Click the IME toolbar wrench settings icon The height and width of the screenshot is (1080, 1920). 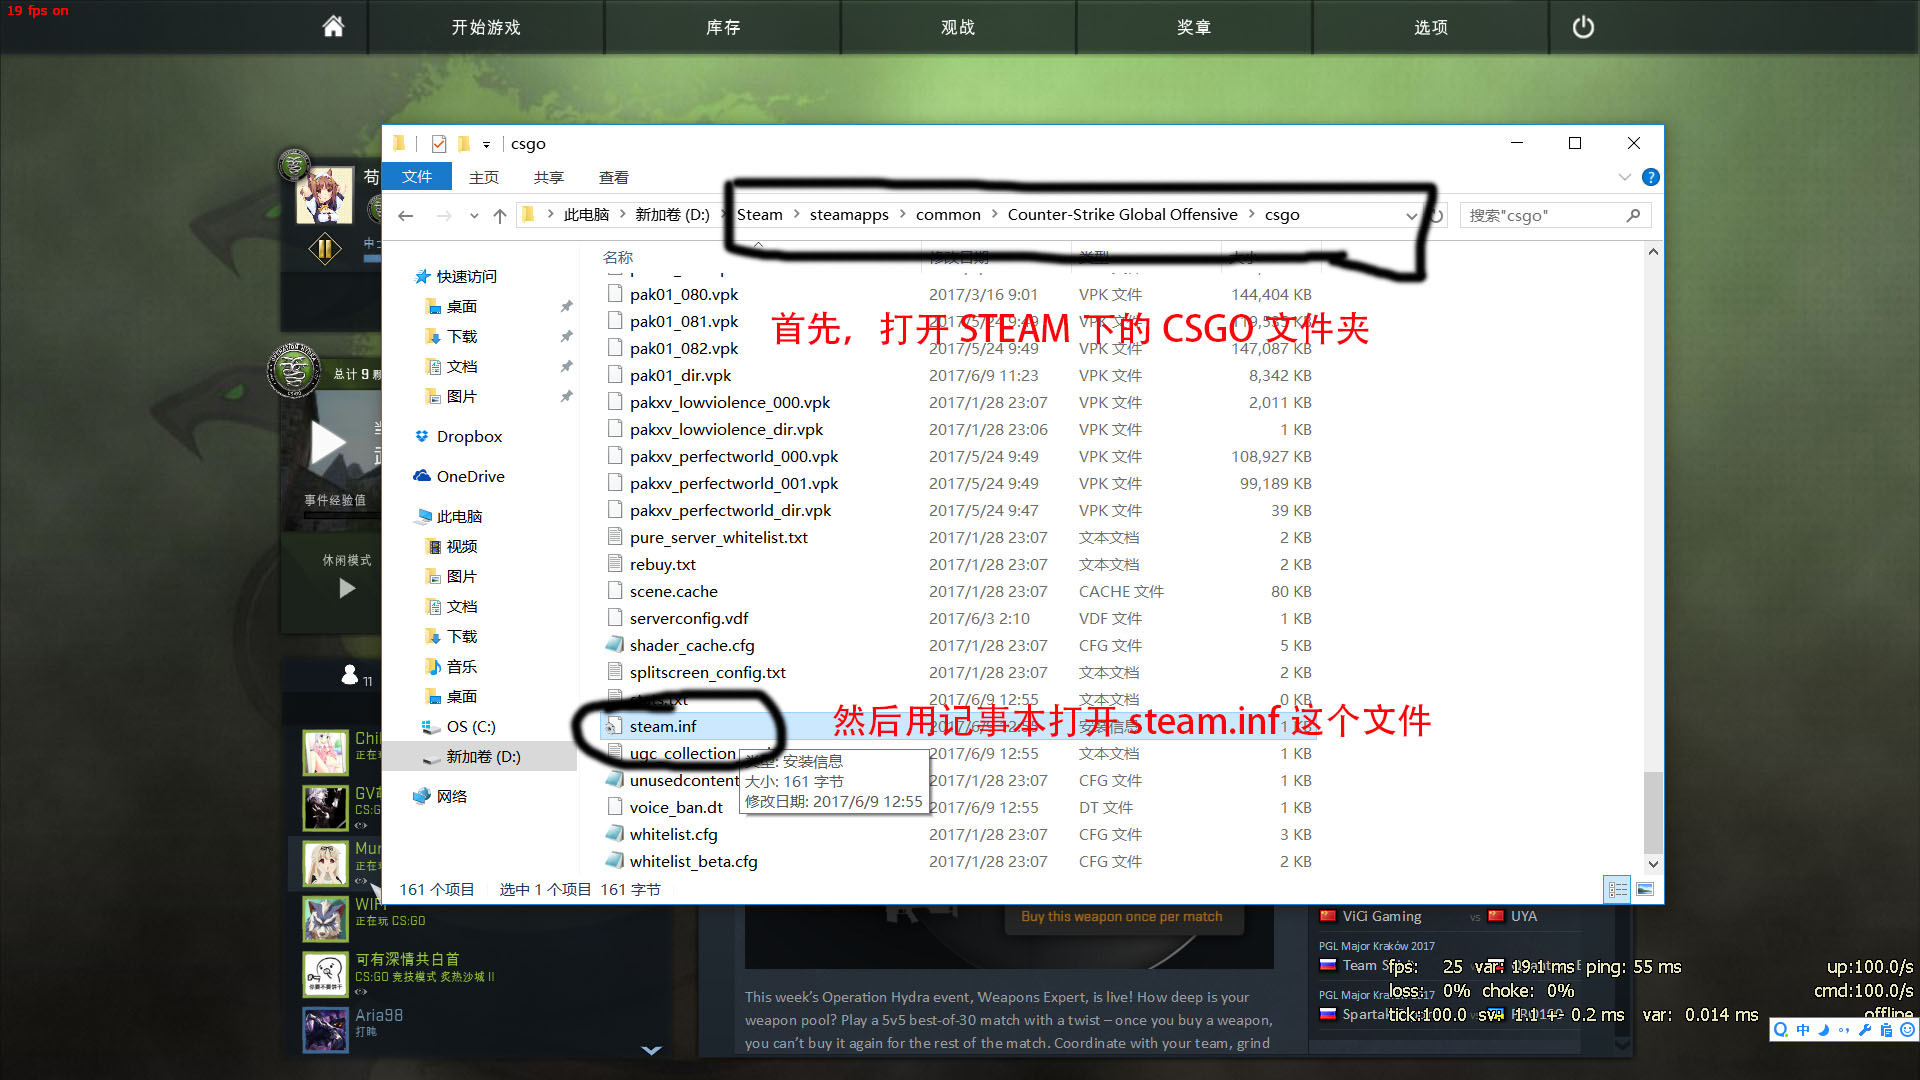point(1864,1030)
